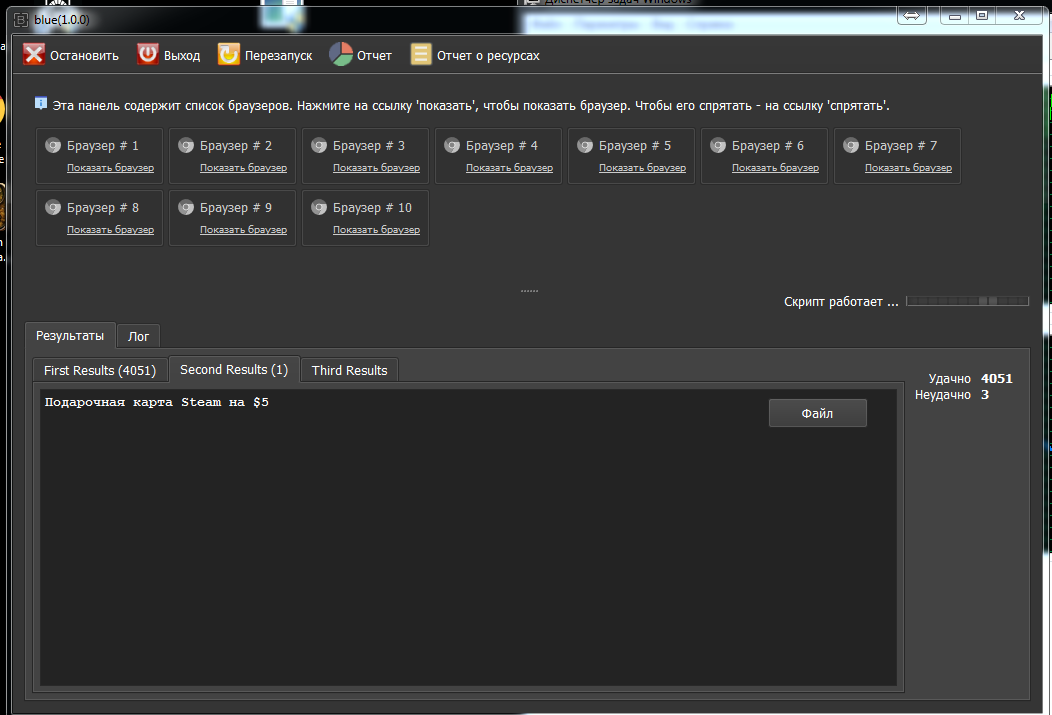Screen dimensions: 1052x715
Task: Click the Файл button
Action: [817, 413]
